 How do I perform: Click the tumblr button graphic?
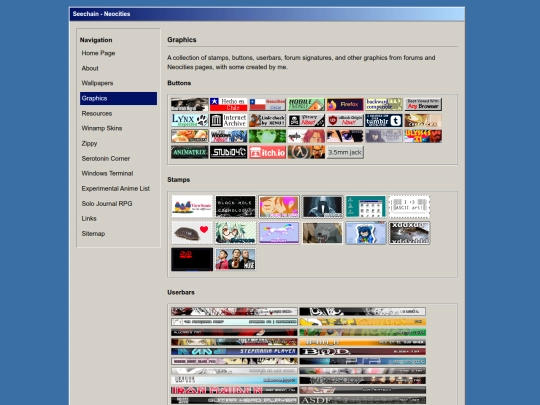(384, 120)
